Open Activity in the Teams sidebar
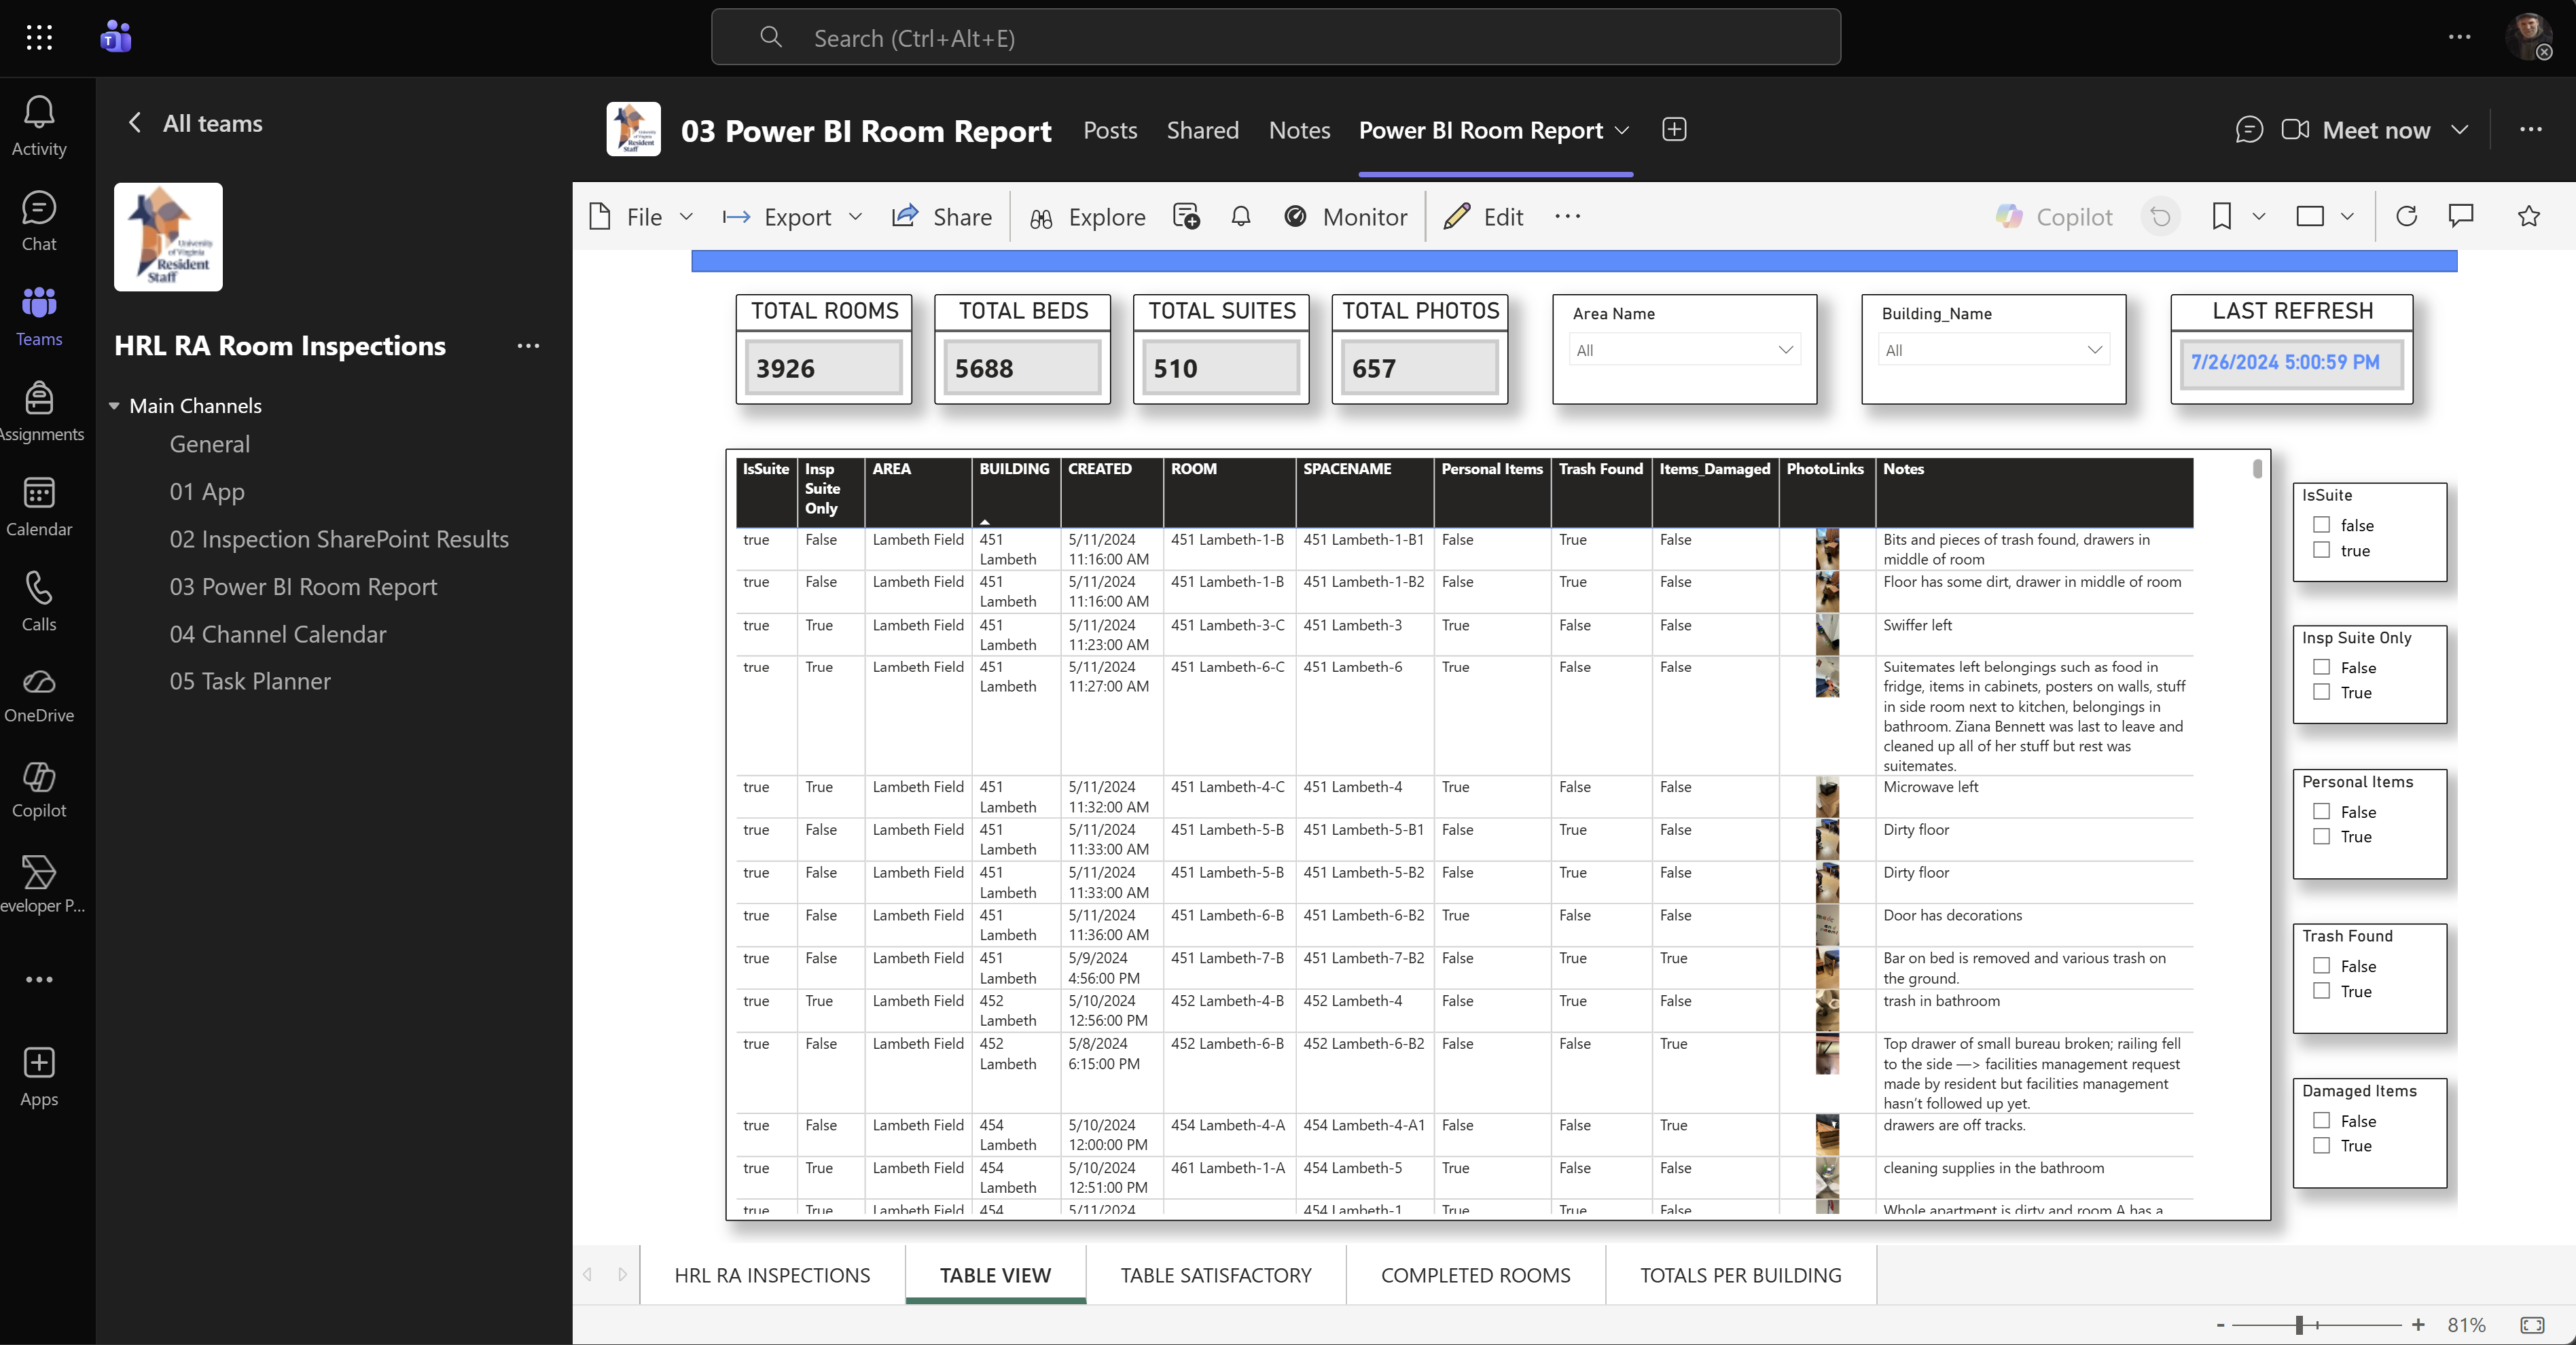This screenshot has width=2576, height=1345. pos(39,126)
